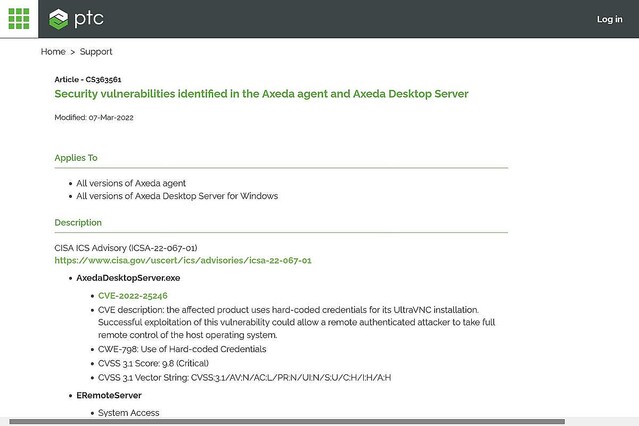Click the article title about Axeda vulnerabilities
This screenshot has height=426, width=639.
(261, 94)
